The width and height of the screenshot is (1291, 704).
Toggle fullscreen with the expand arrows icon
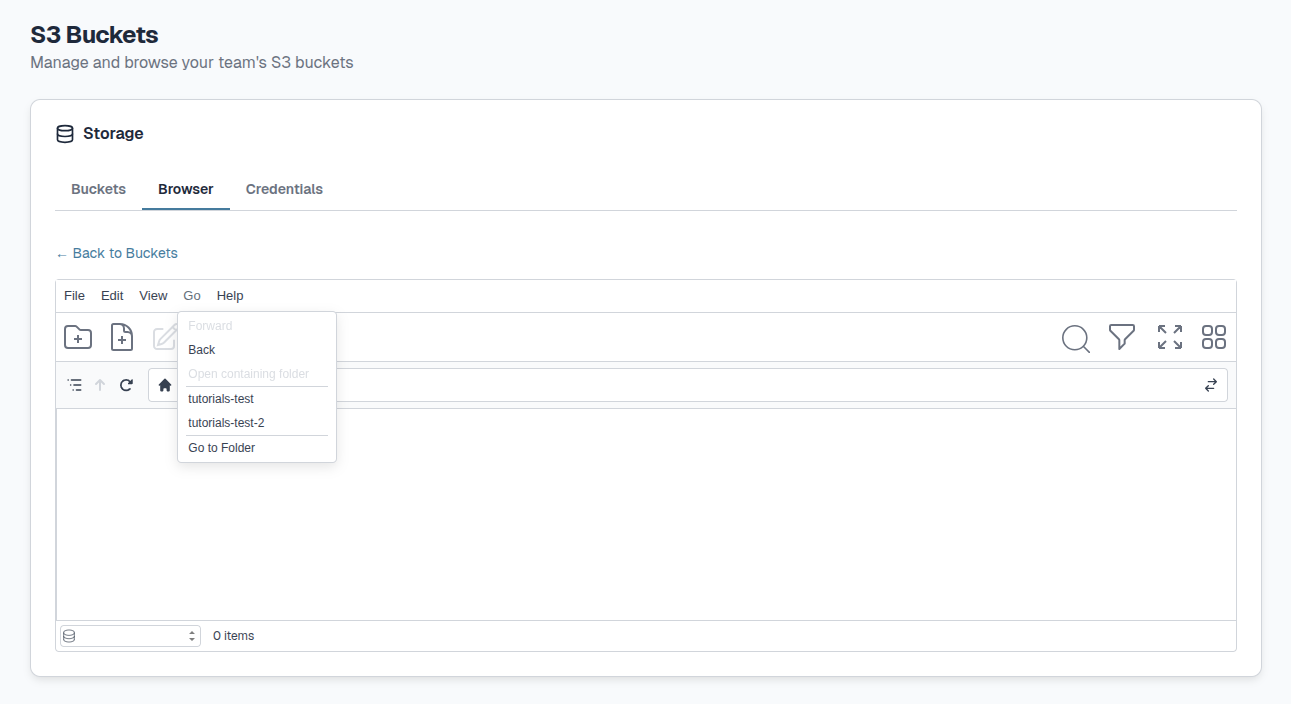point(1169,338)
